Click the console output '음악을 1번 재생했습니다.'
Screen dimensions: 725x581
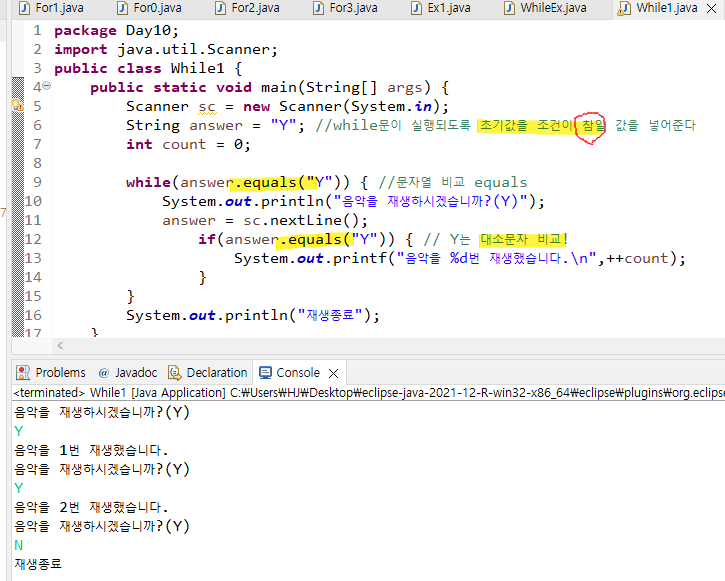91,450
